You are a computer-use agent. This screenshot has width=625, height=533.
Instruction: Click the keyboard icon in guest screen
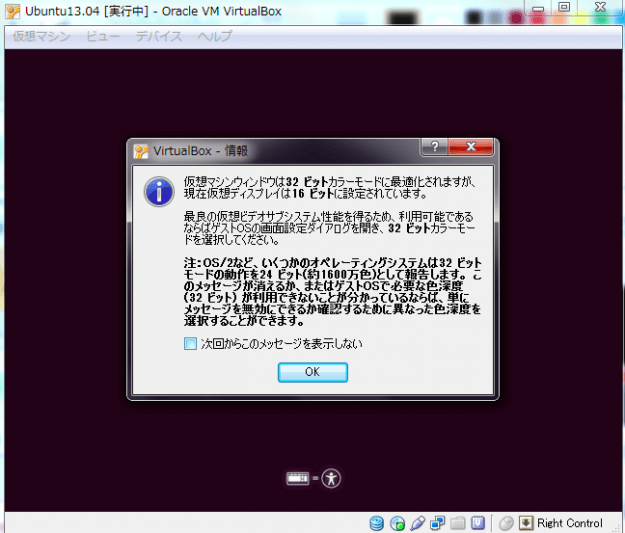(298, 478)
